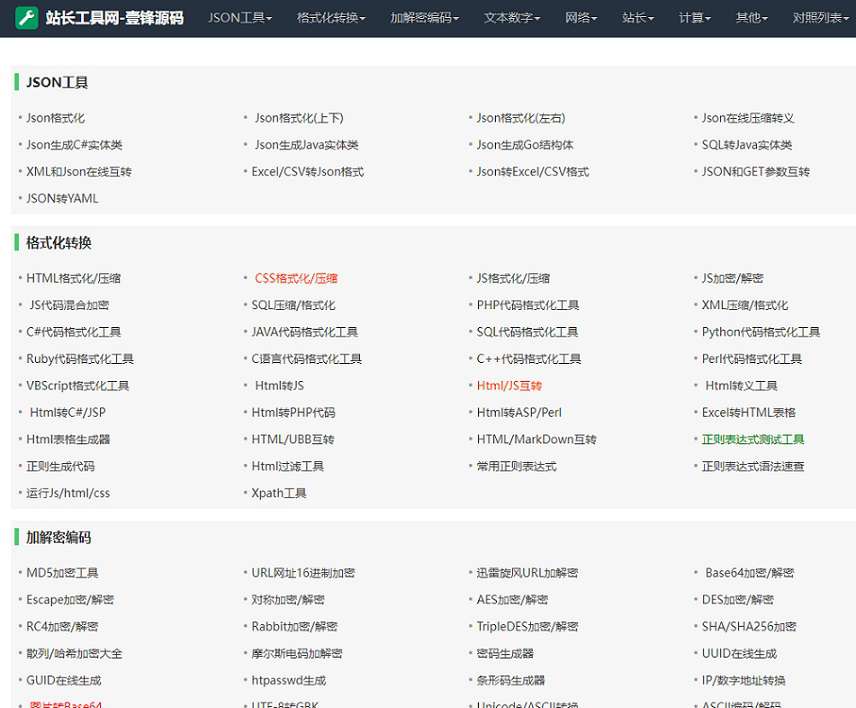Open Json生成Go结构体 tool

pyautogui.click(x=525, y=145)
